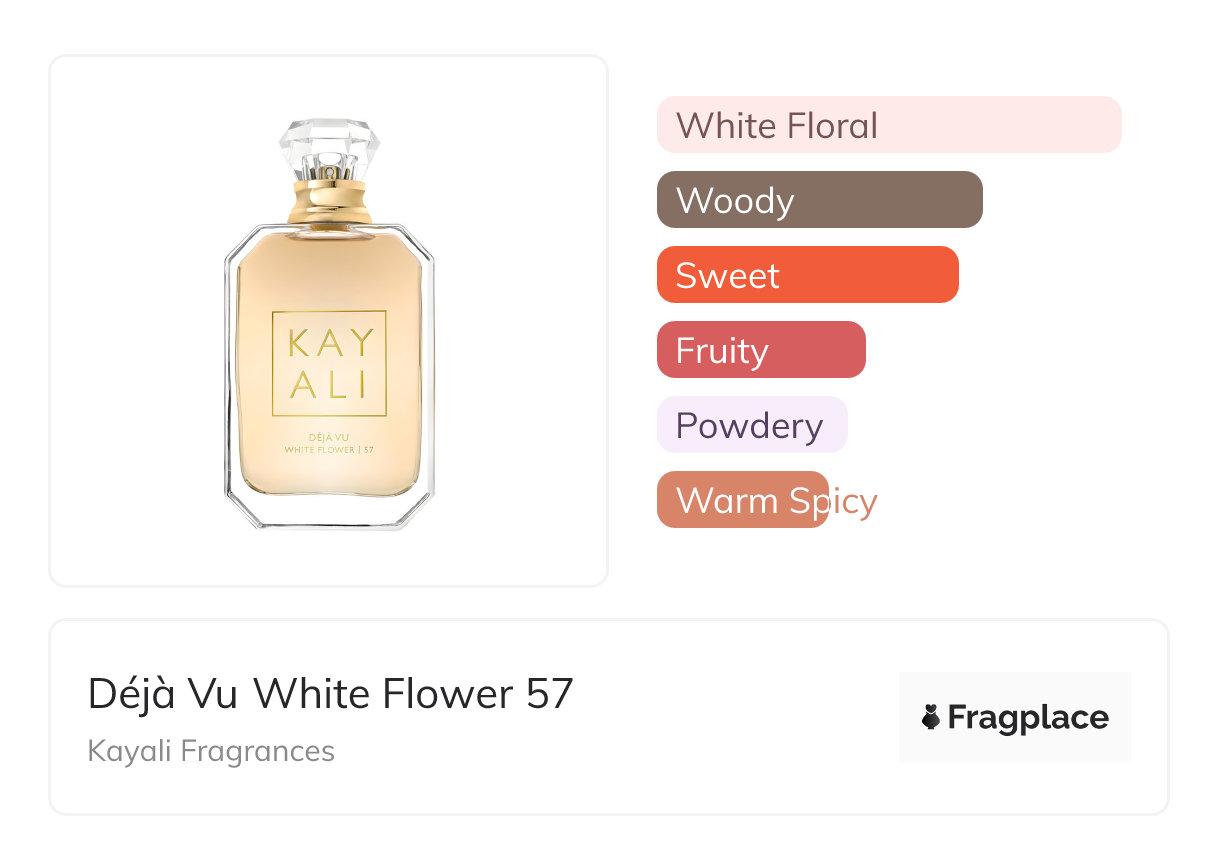Select the Woody accord bar
The height and width of the screenshot is (864, 1218).
(819, 200)
